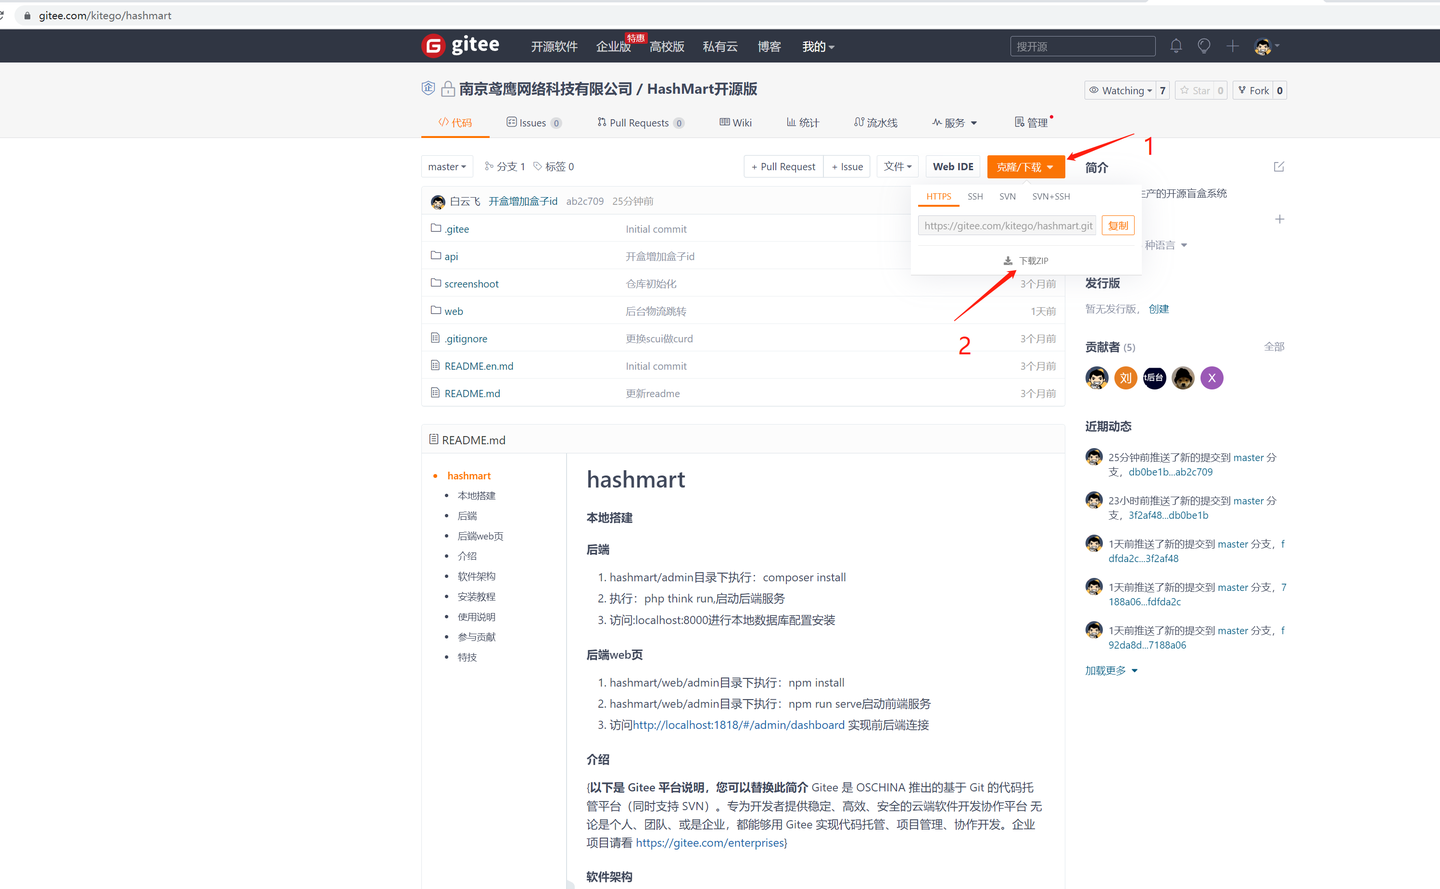This screenshot has width=1440, height=889.
Task: Expand the Watching dropdown
Action: click(x=1122, y=90)
